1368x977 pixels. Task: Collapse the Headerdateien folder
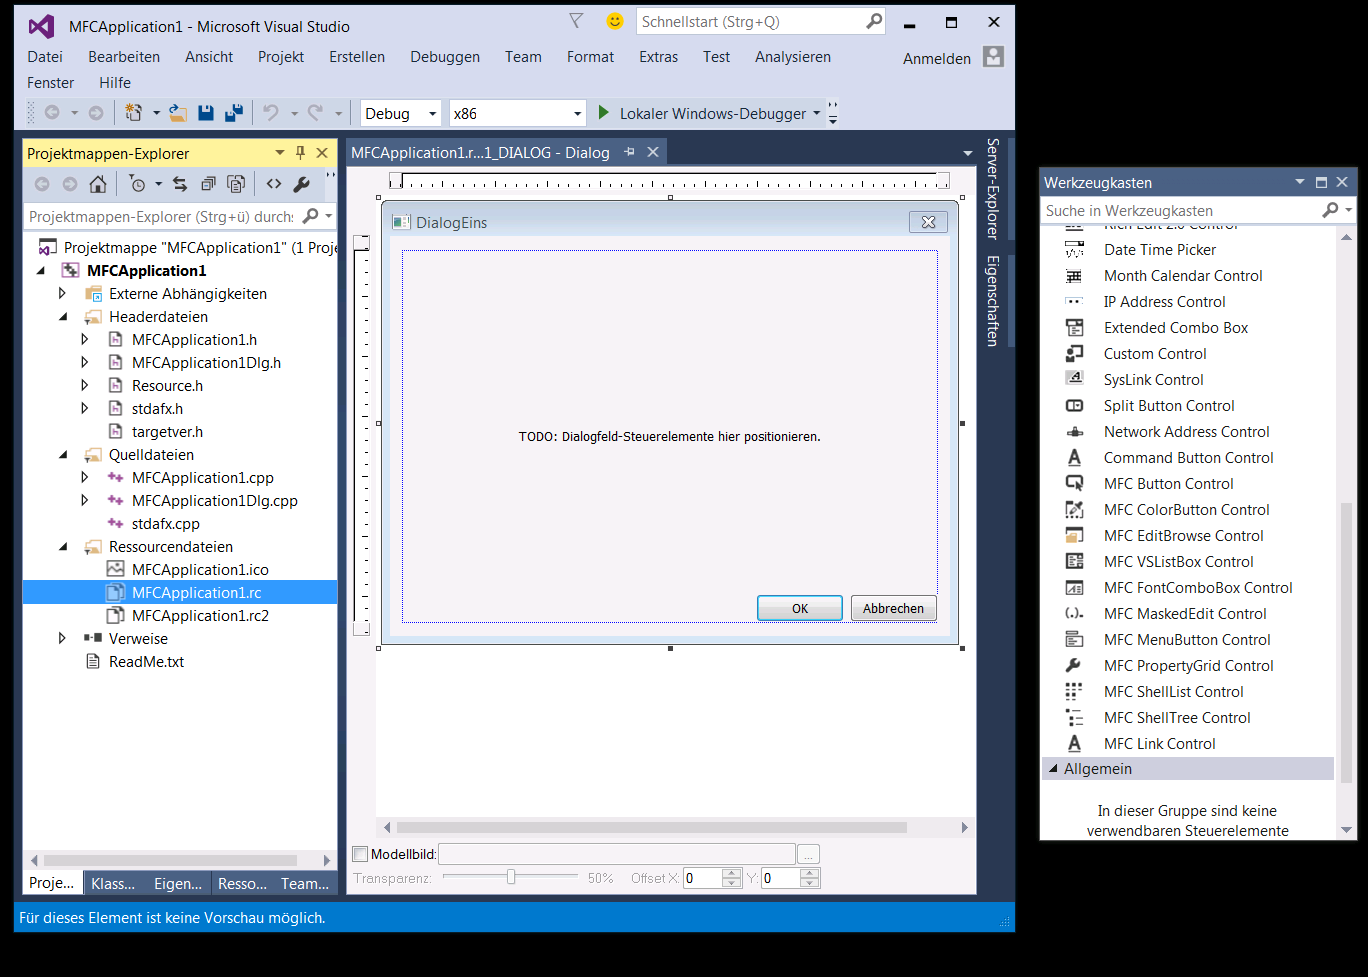[62, 317]
